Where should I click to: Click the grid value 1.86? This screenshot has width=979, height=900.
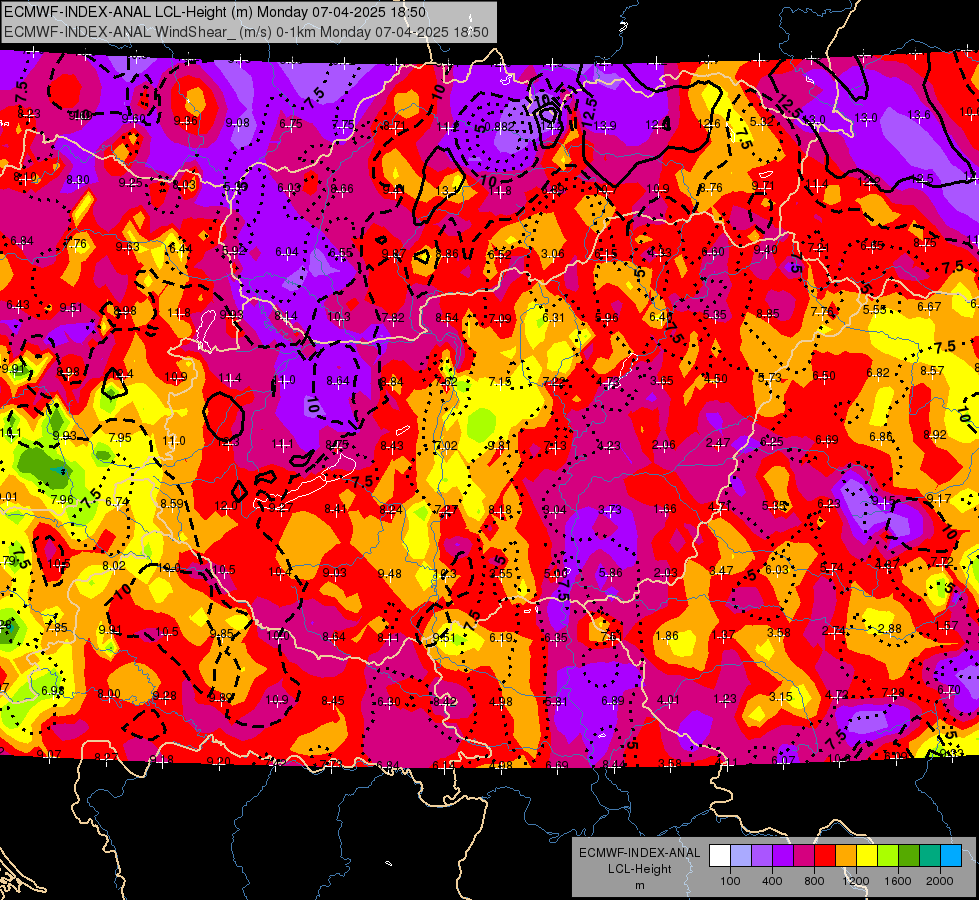click(x=666, y=636)
